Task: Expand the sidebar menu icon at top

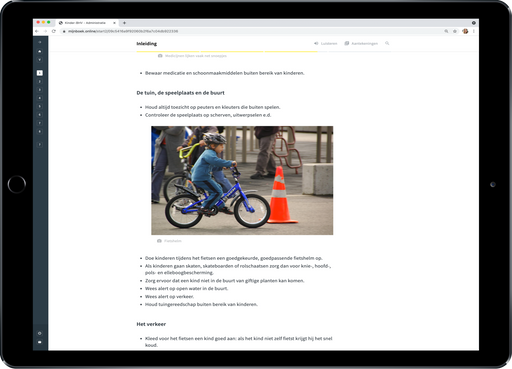Action: [x=40, y=42]
